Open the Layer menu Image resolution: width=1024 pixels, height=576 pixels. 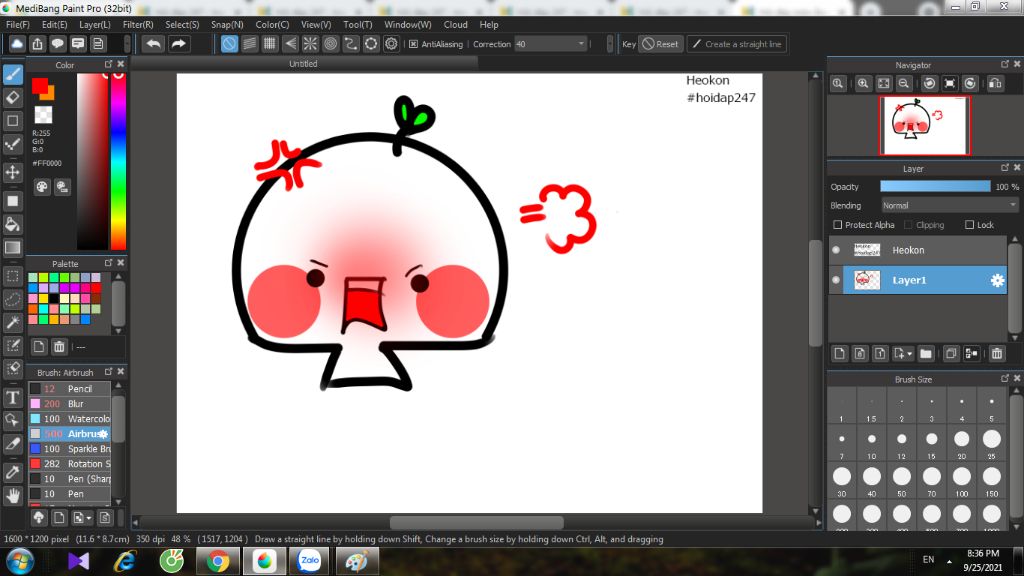point(95,24)
